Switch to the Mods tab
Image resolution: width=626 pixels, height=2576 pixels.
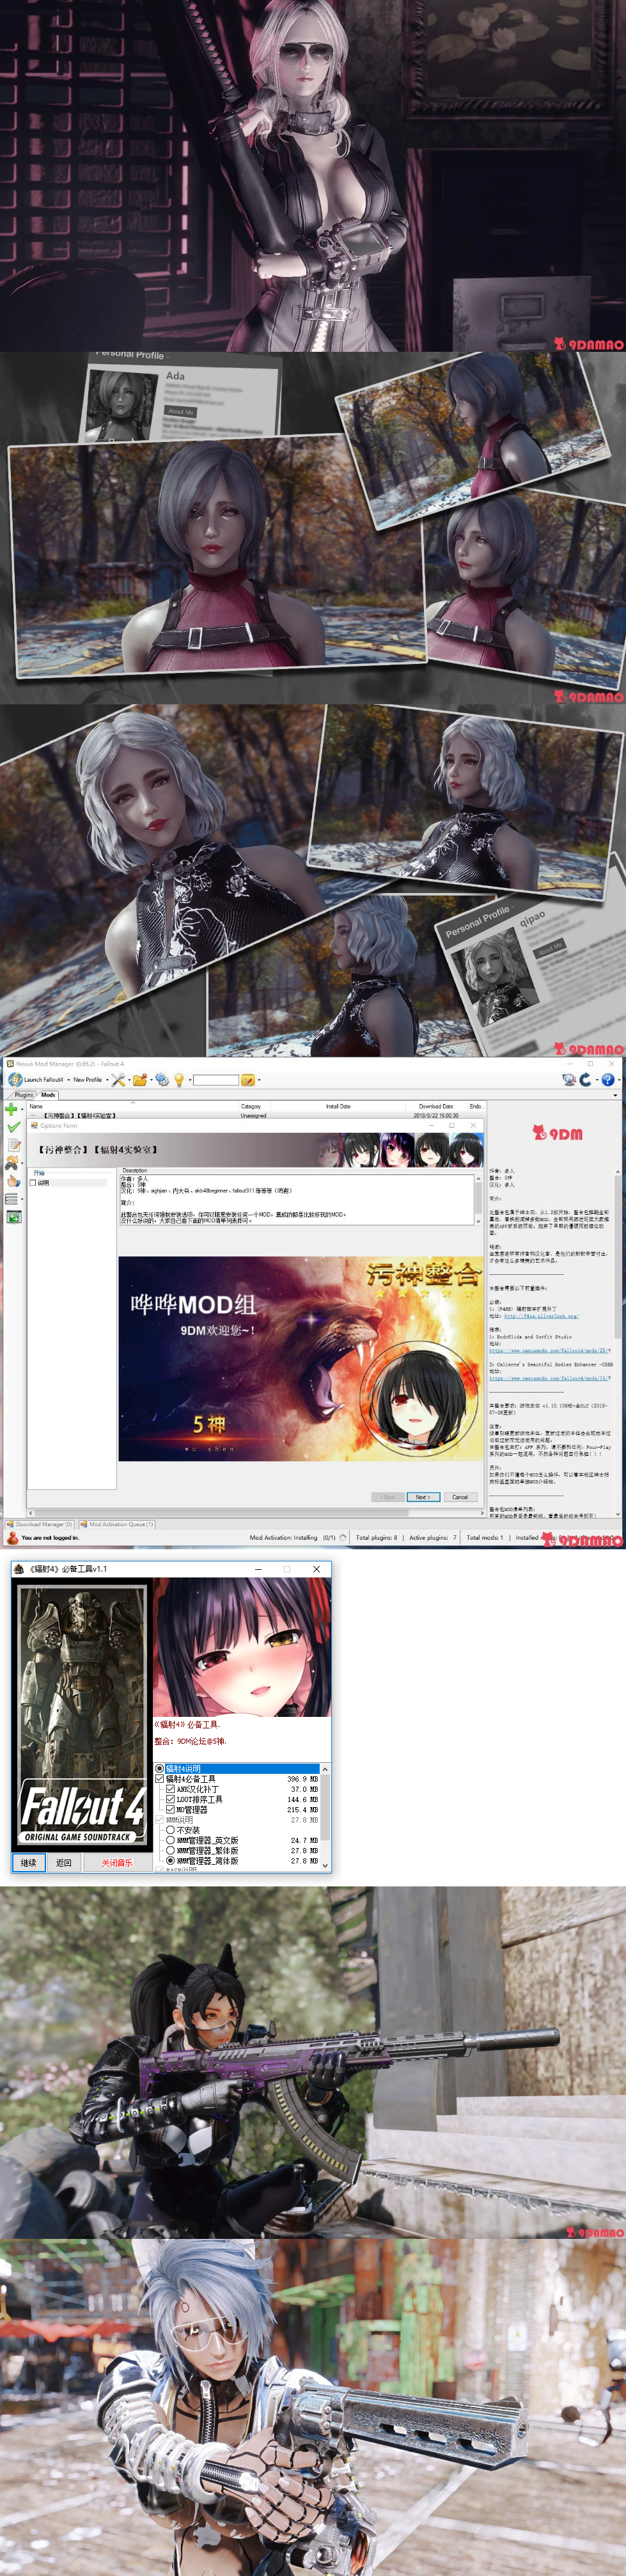point(48,1095)
